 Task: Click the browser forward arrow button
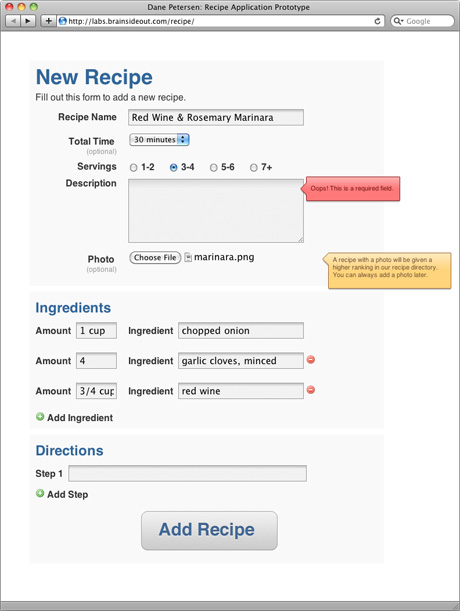(28, 21)
